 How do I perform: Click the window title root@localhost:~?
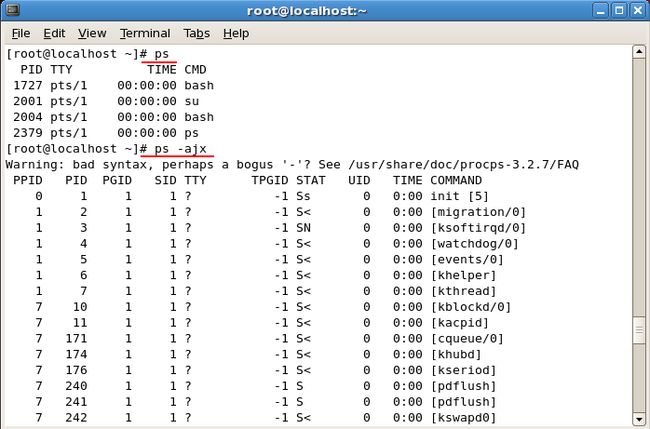point(307,10)
